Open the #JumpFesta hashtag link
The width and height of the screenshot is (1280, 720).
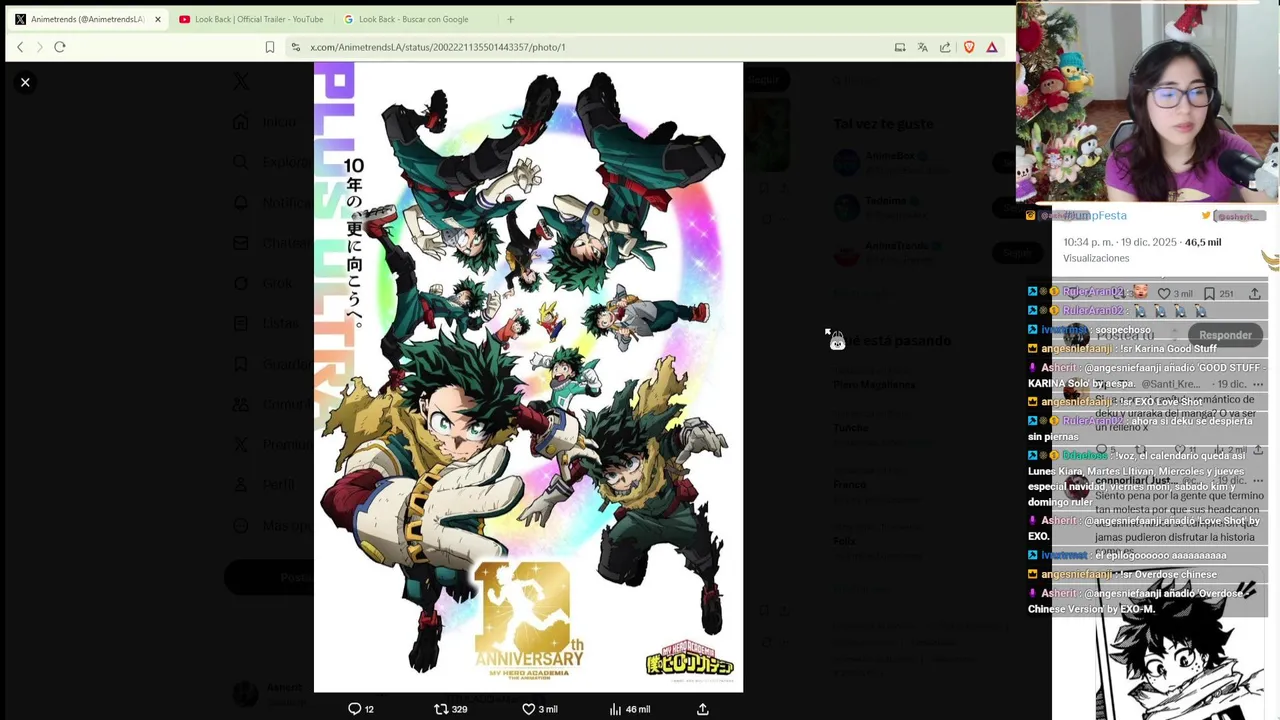pyautogui.click(x=1095, y=215)
